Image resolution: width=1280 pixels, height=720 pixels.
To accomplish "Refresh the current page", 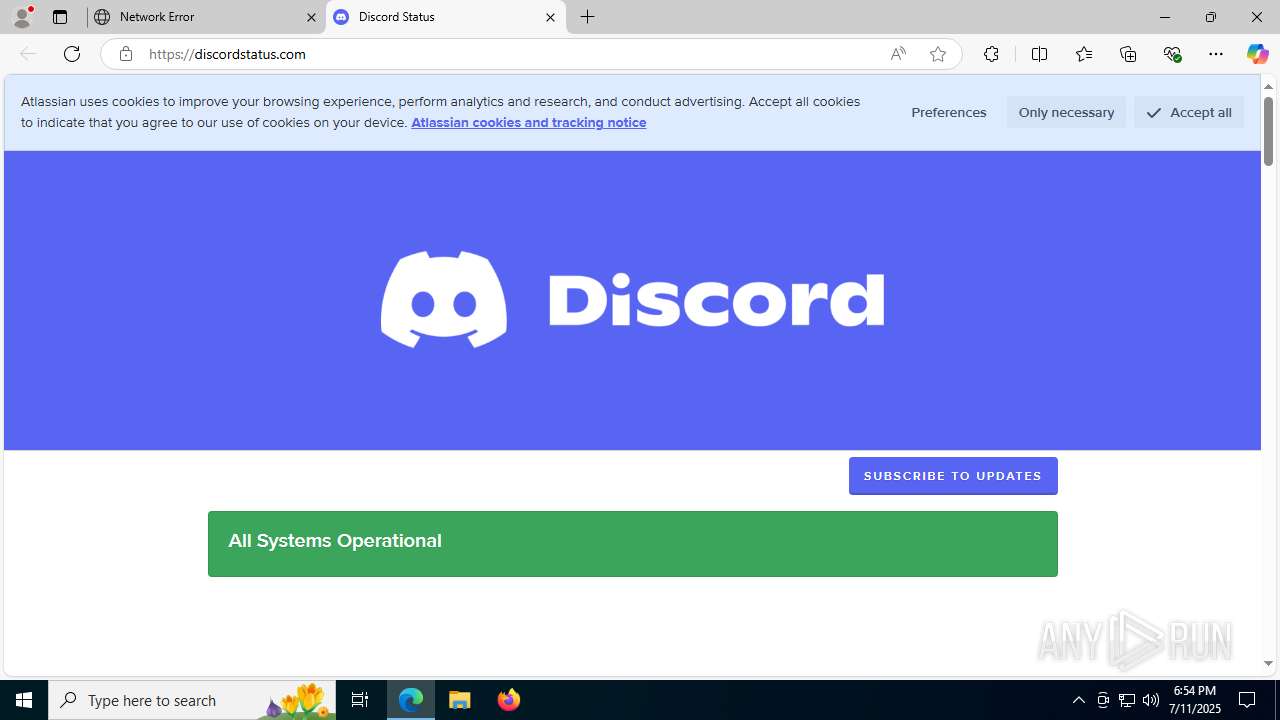I will 72,54.
